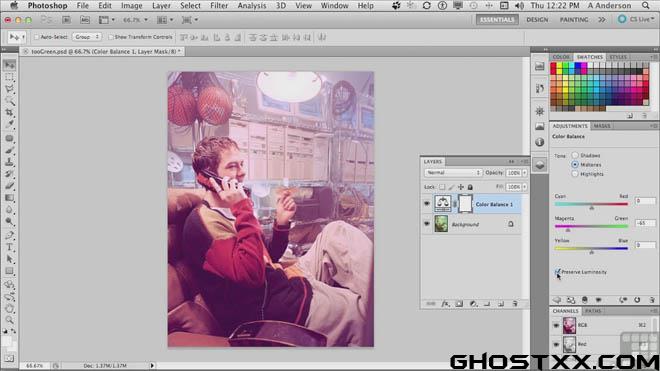Expand more workspaces double chevron
This screenshot has width=660, height=371.
(602, 19)
